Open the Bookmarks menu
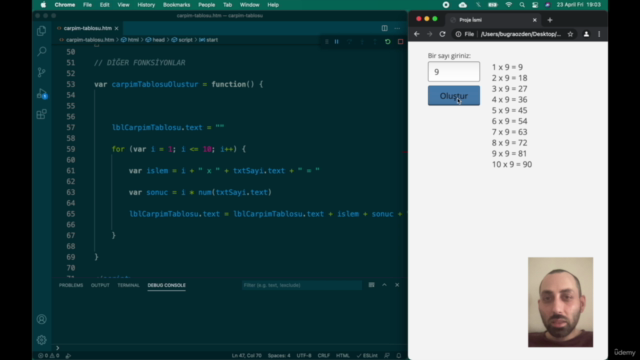640x360 pixels. 176,5
